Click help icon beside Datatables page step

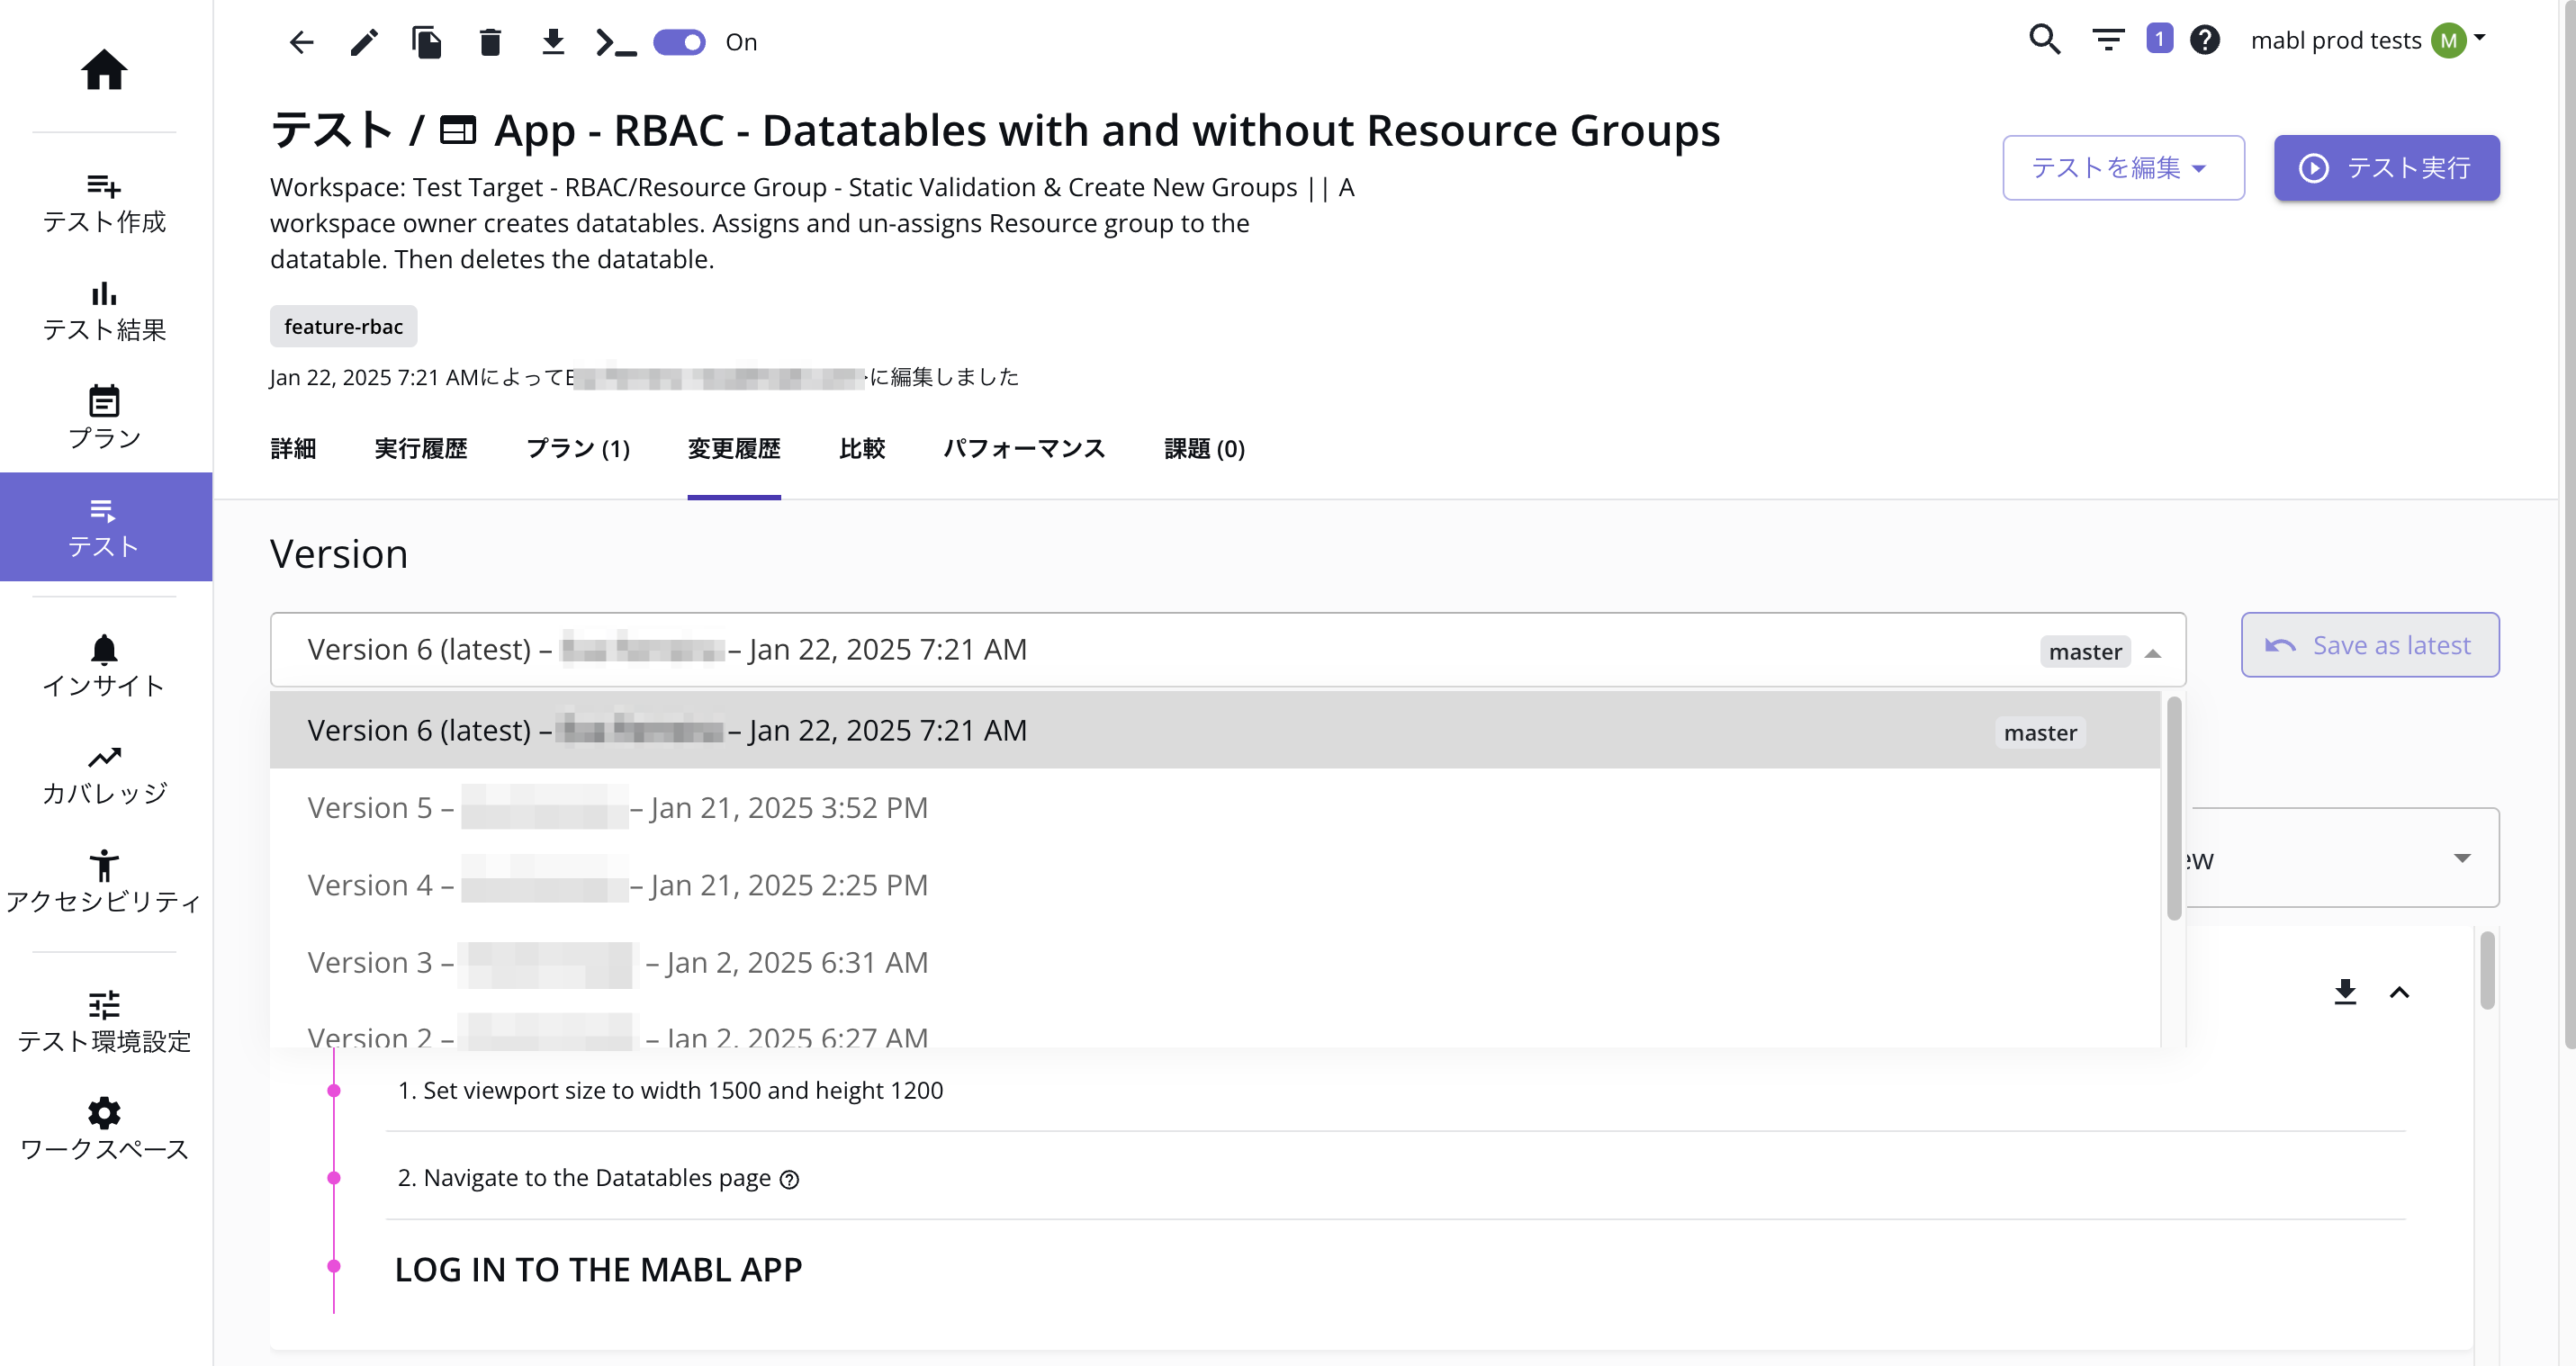(x=789, y=1180)
